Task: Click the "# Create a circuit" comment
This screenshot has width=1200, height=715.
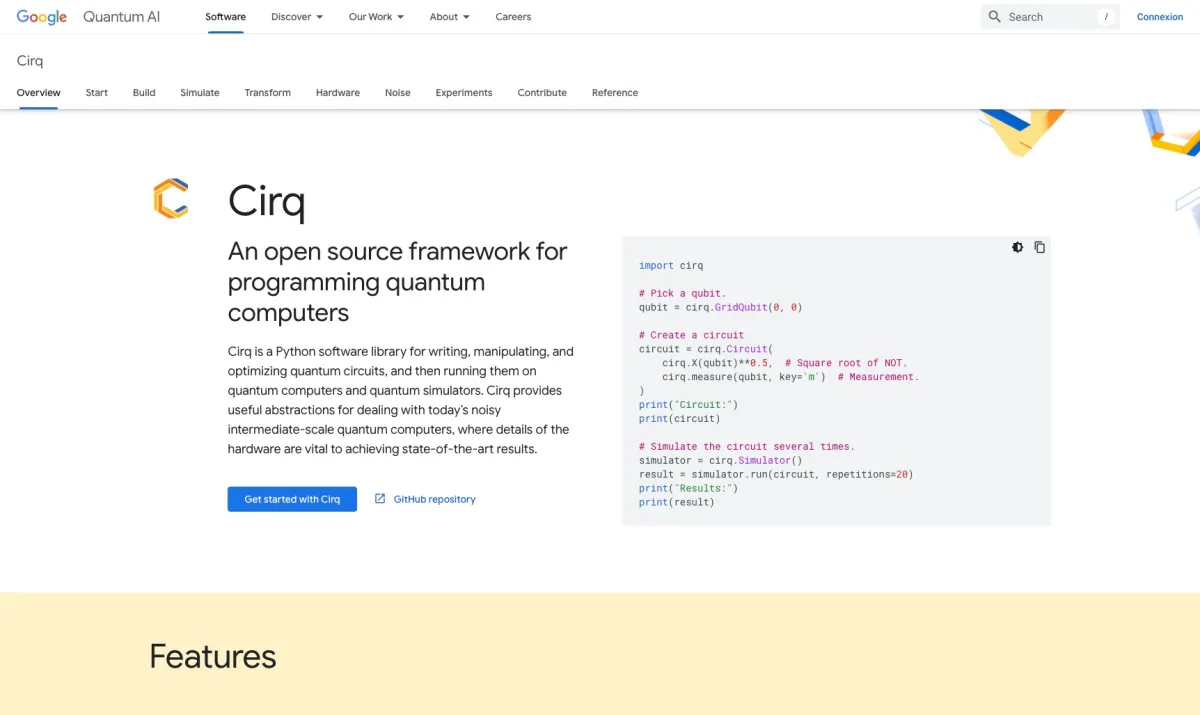Action: (692, 335)
